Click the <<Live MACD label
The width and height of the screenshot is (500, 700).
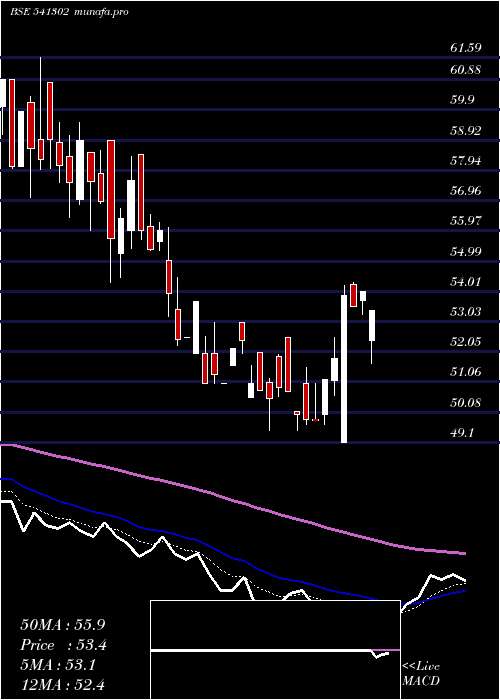pos(421,674)
